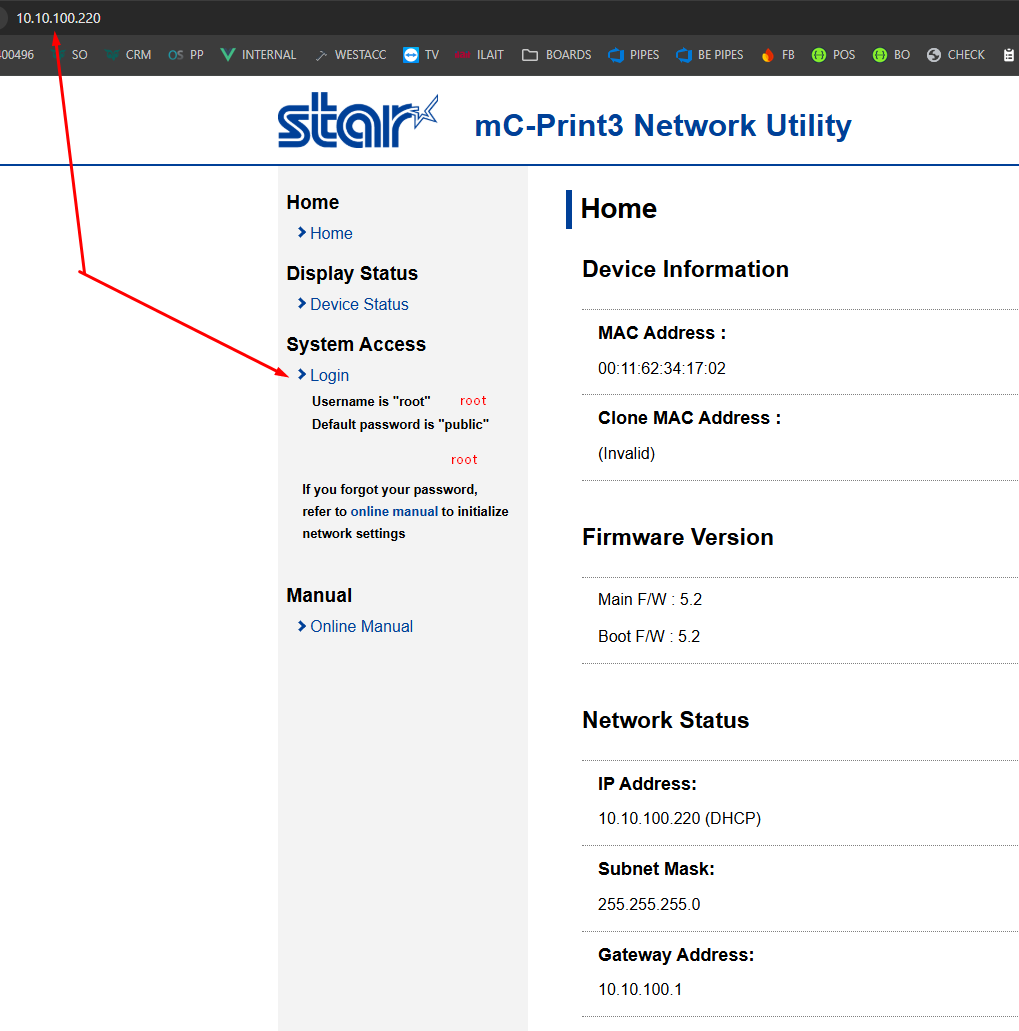Open the PIPES Azure DevOps bookmark

(633, 55)
